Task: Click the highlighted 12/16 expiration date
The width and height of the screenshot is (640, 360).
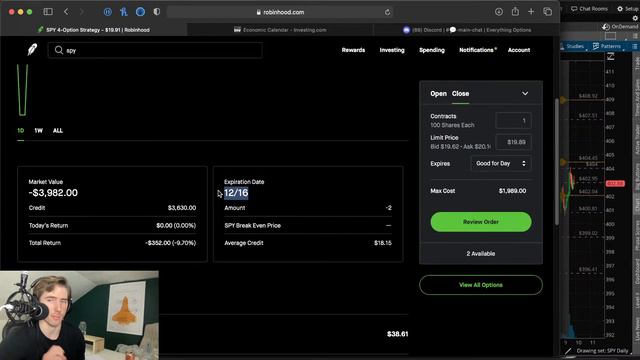Action: (x=236, y=193)
